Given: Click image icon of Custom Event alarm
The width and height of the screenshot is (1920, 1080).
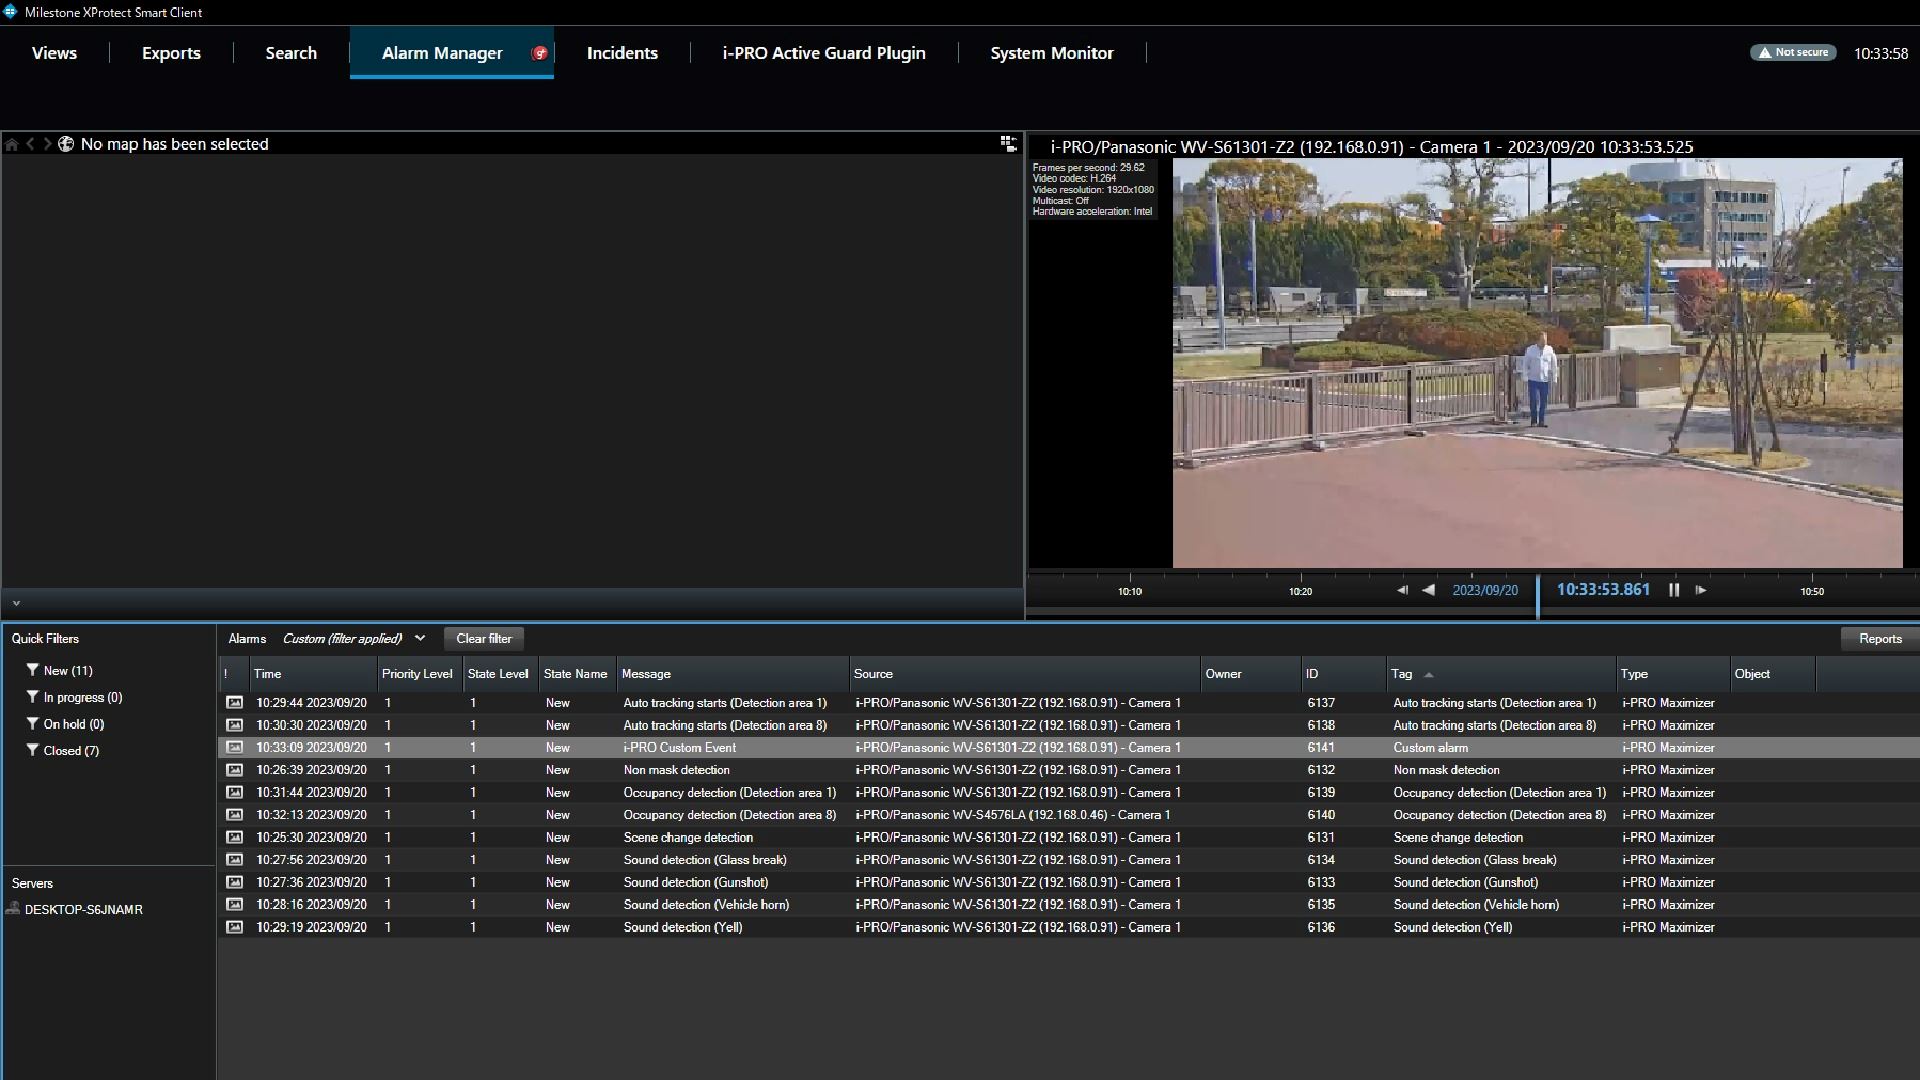Looking at the screenshot, I should tap(234, 747).
